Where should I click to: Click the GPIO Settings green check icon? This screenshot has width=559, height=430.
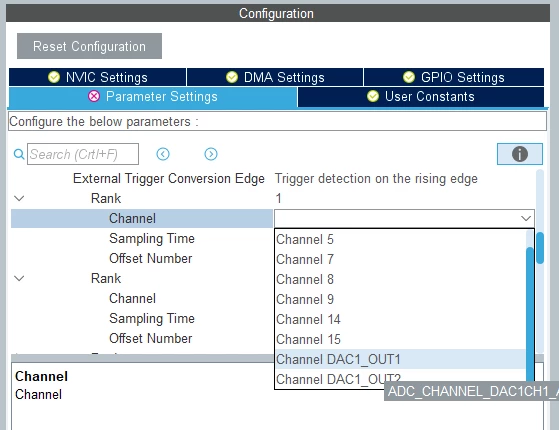[x=409, y=77]
